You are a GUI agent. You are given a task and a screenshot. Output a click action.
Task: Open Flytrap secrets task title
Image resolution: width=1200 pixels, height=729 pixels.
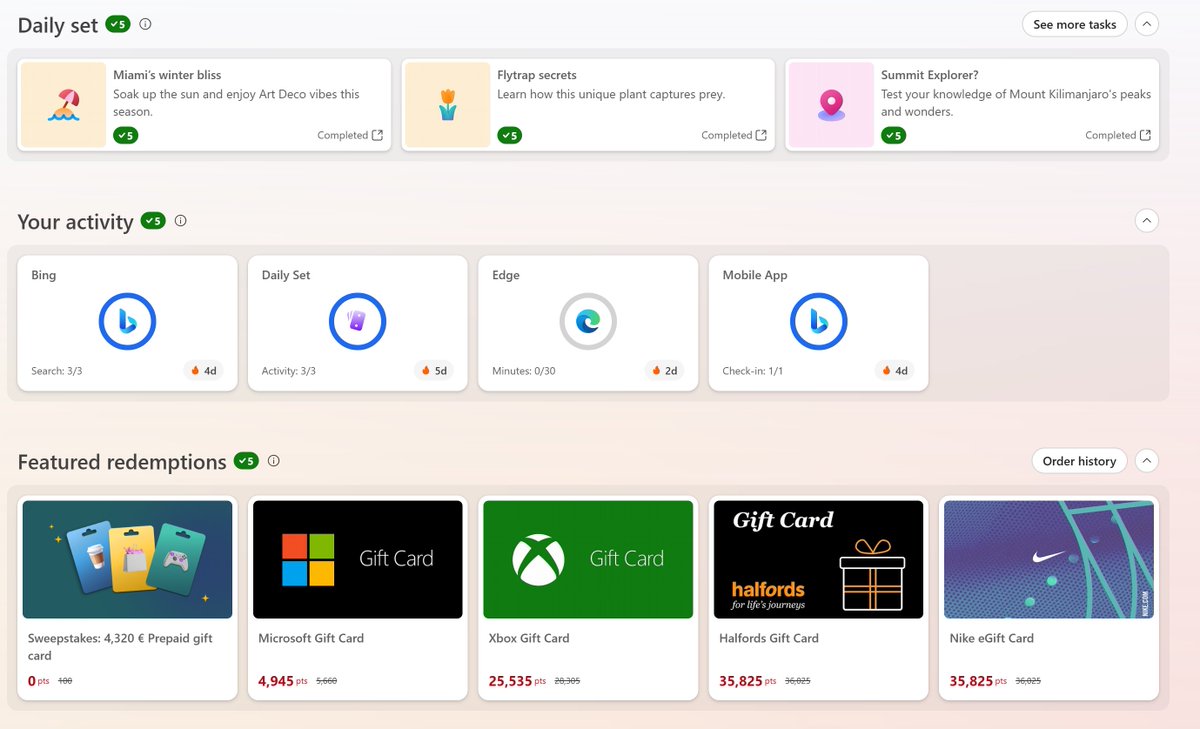click(537, 75)
